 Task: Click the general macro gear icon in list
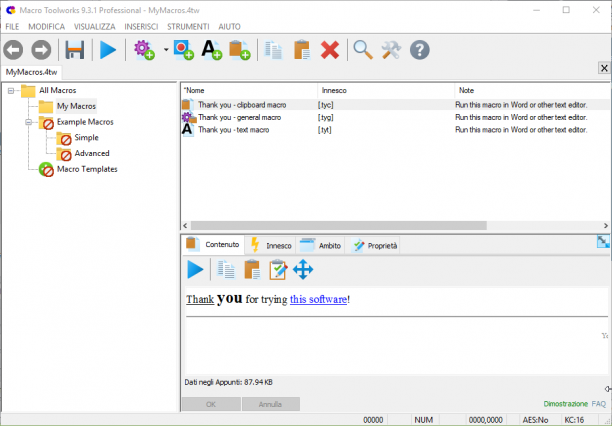coord(189,117)
